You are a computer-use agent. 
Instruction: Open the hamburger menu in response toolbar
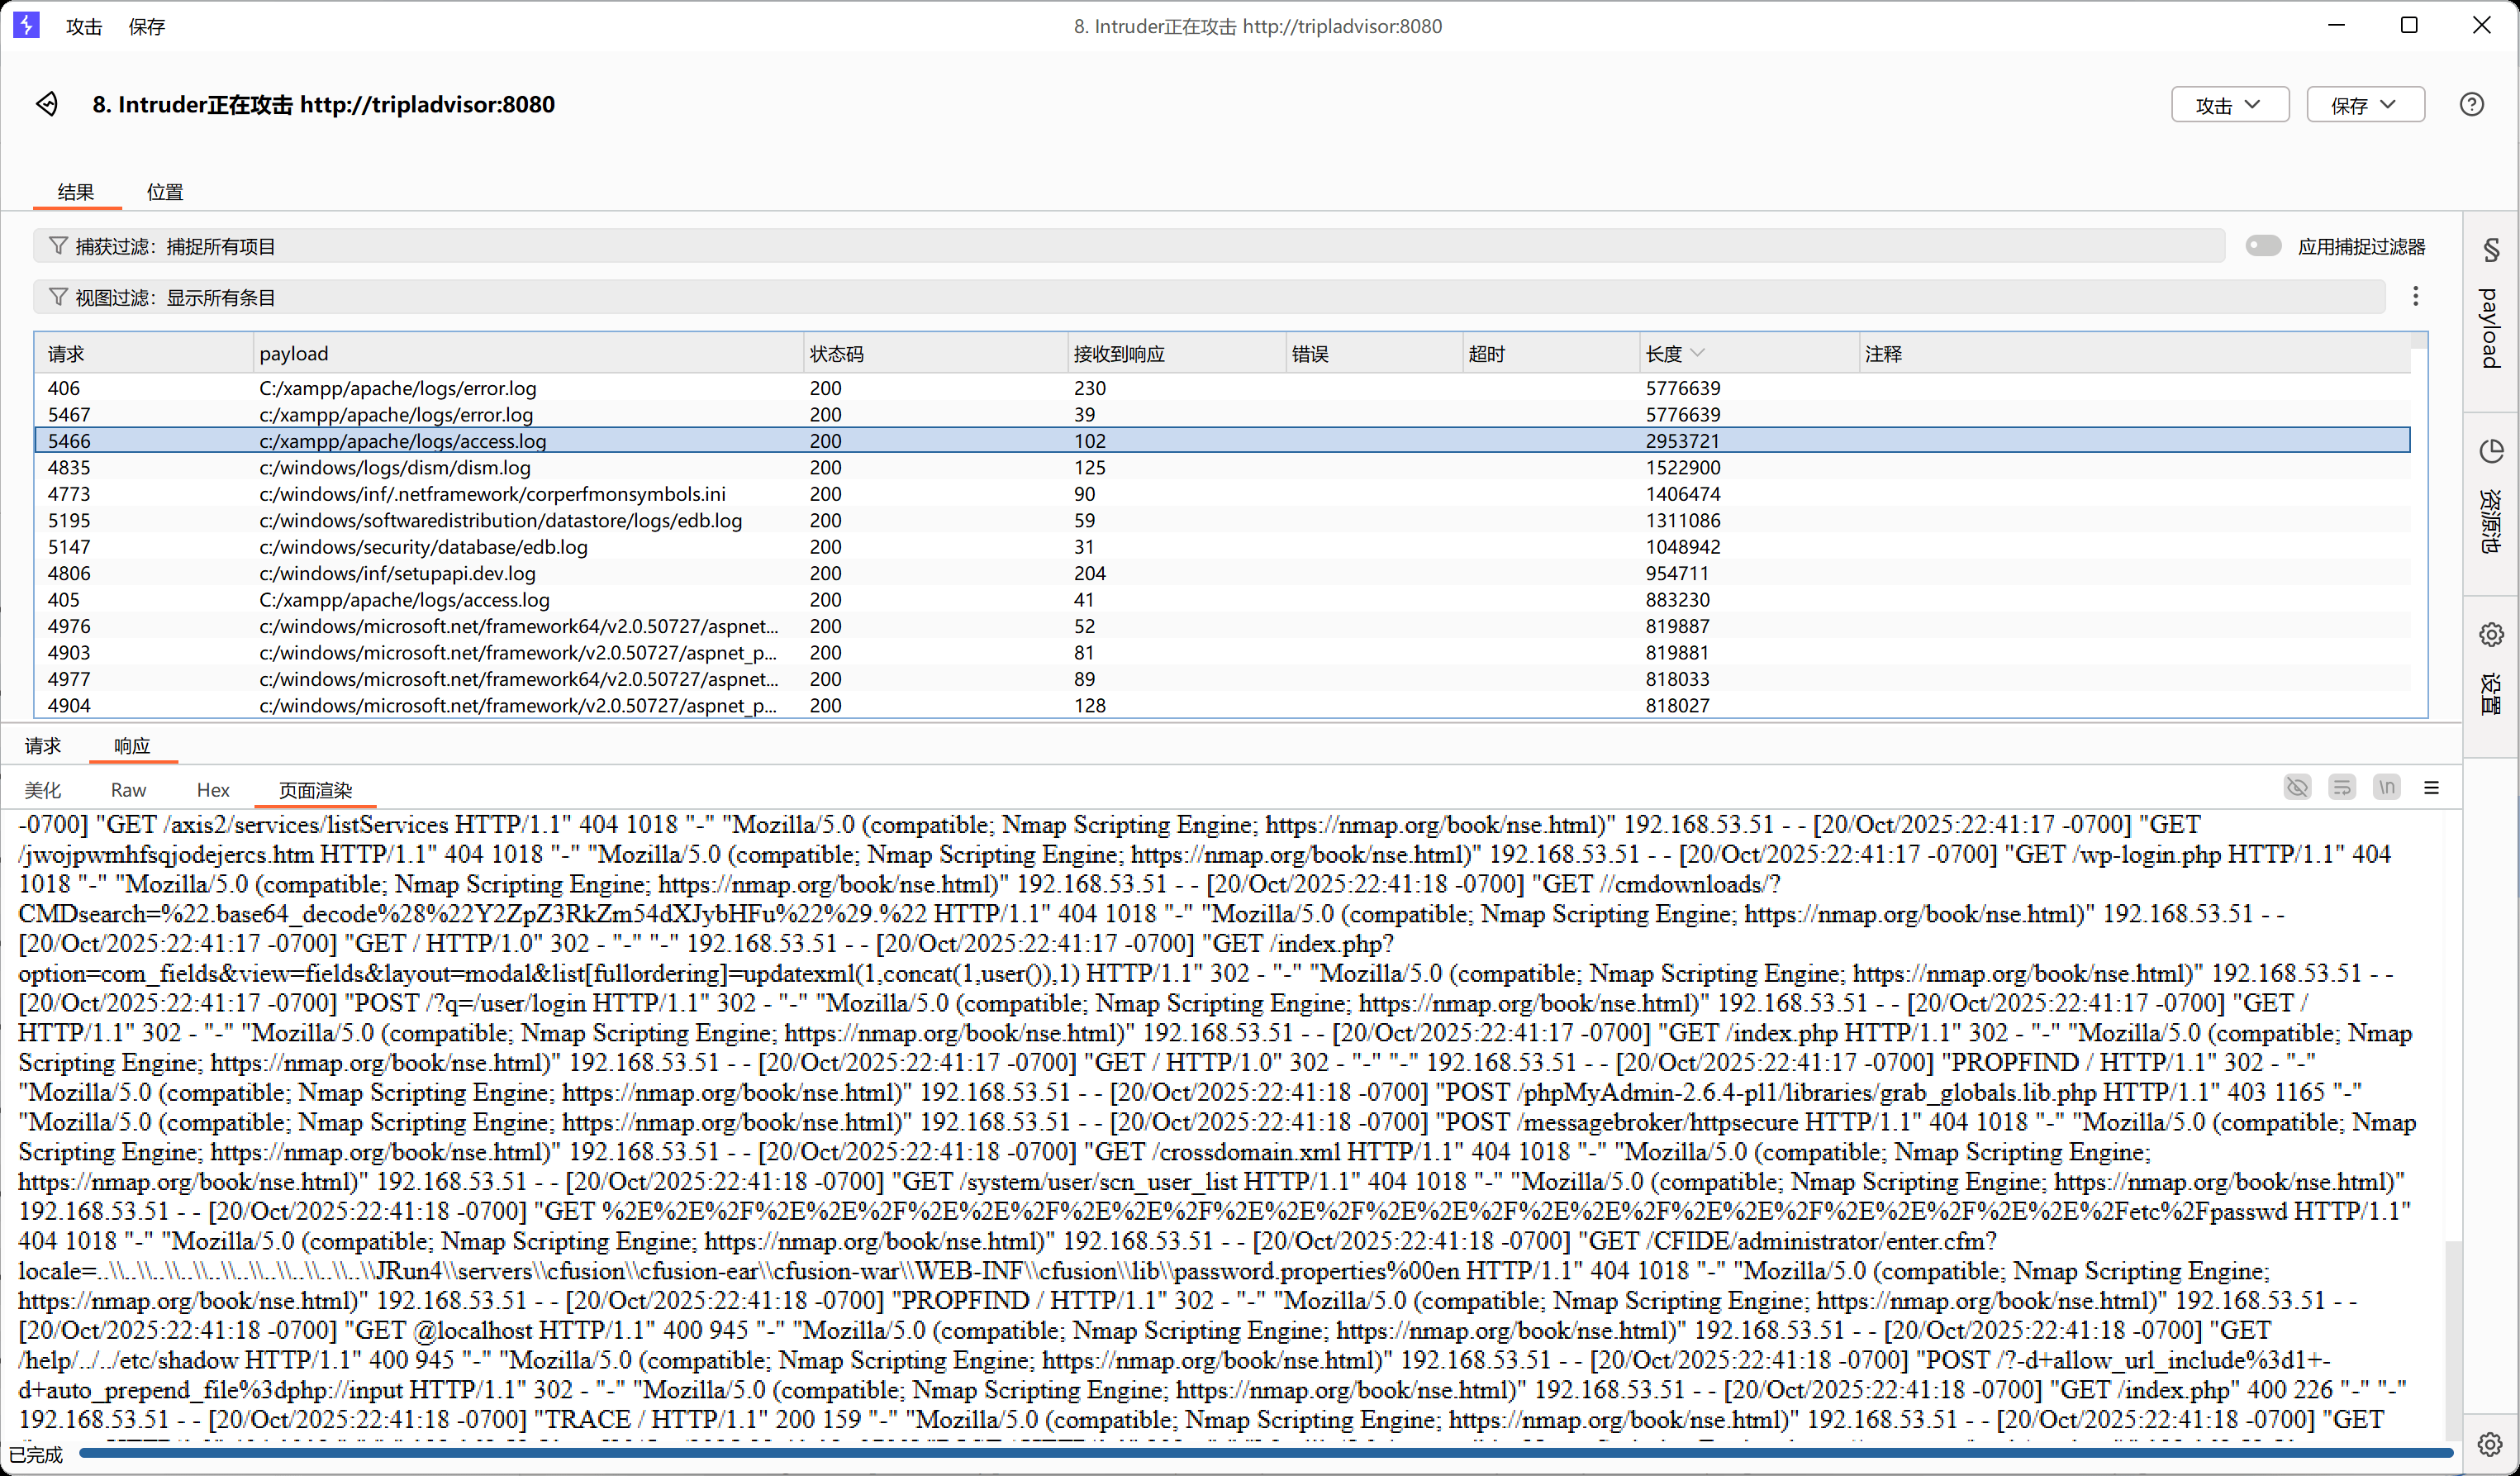point(2433,787)
